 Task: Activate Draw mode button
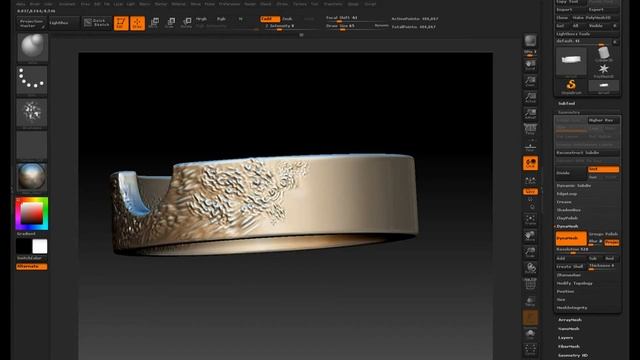point(138,23)
